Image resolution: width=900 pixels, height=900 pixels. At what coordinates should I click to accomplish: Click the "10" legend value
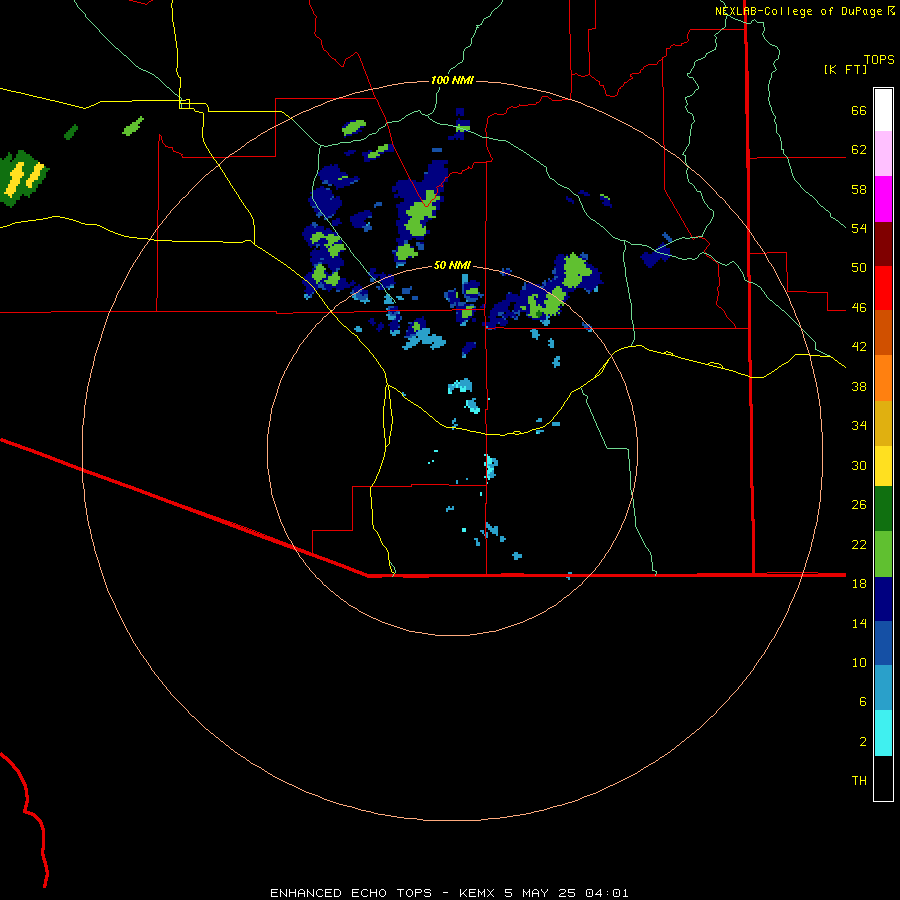coord(859,662)
